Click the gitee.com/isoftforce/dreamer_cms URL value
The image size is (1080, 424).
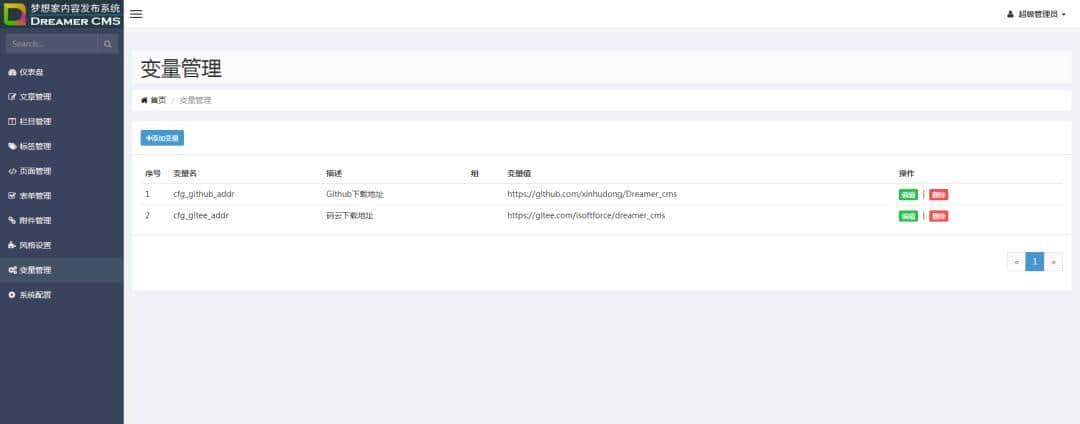[x=586, y=215]
